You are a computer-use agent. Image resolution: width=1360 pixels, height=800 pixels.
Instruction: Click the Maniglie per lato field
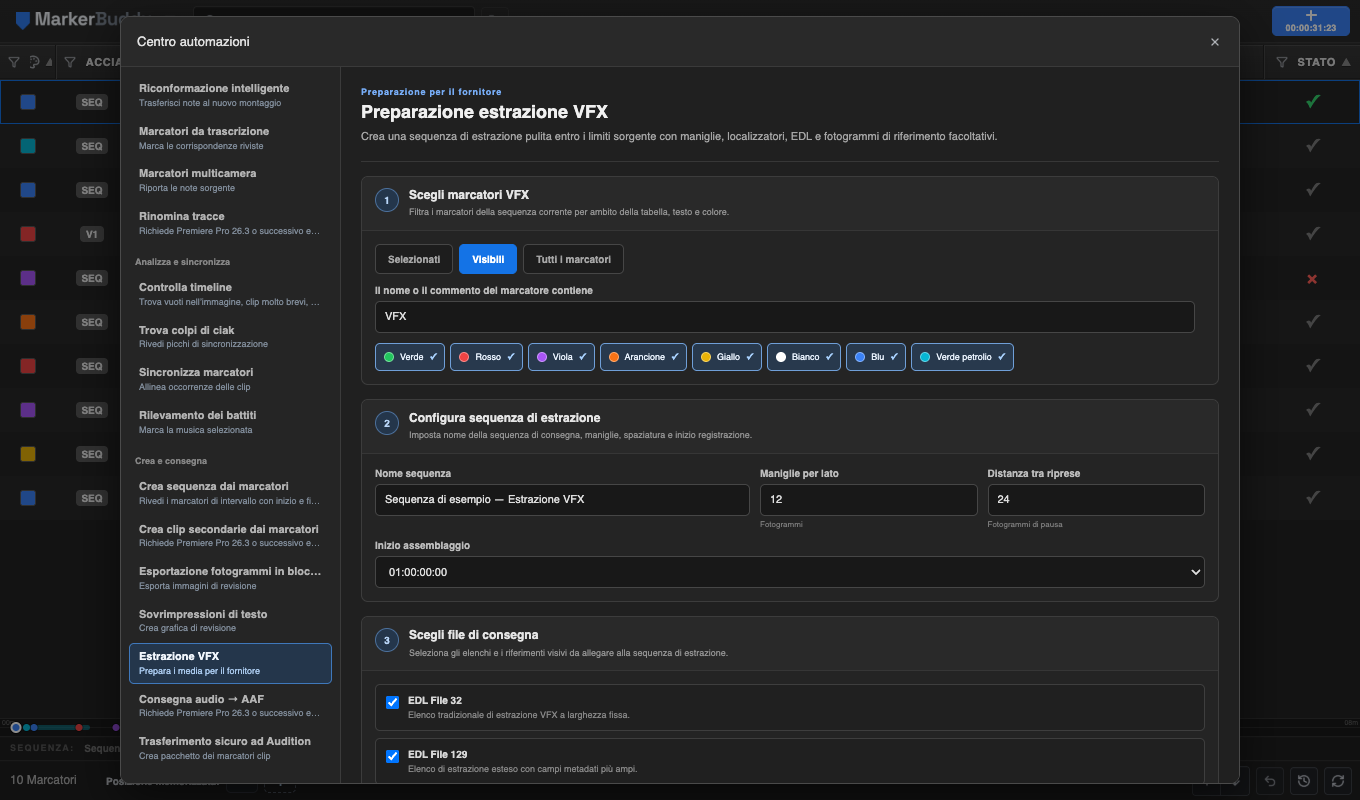point(869,500)
